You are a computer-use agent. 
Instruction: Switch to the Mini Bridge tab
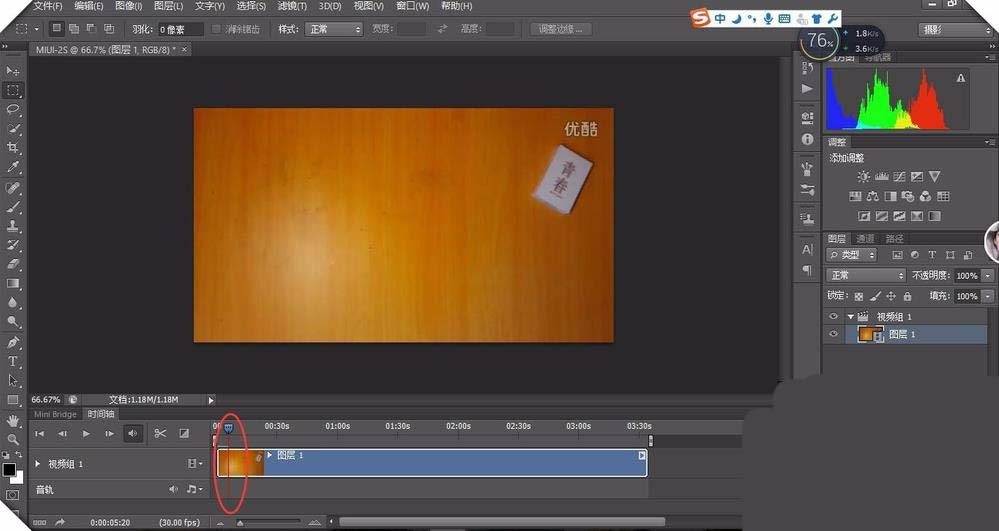(55, 414)
